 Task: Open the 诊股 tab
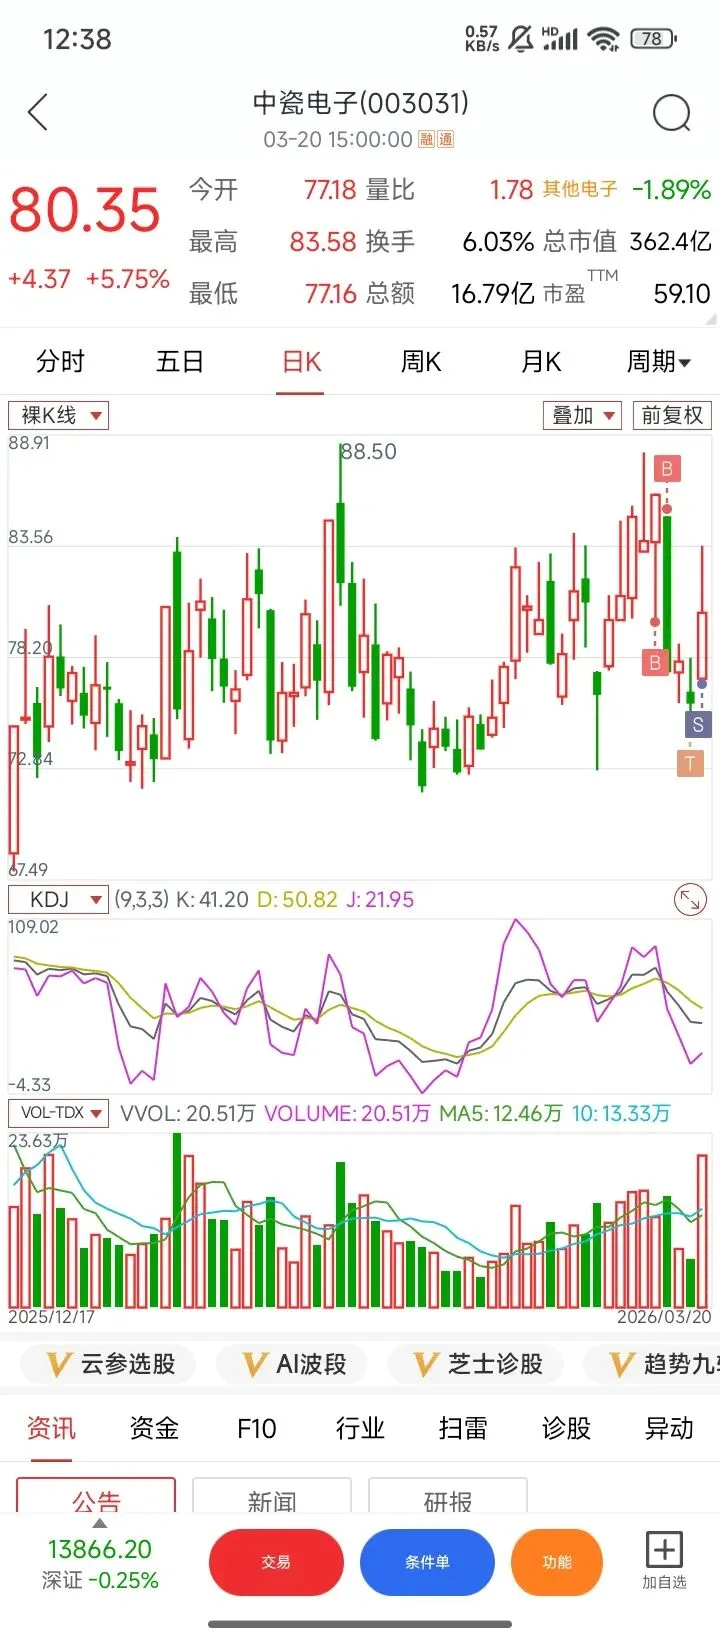pyautogui.click(x=566, y=1428)
